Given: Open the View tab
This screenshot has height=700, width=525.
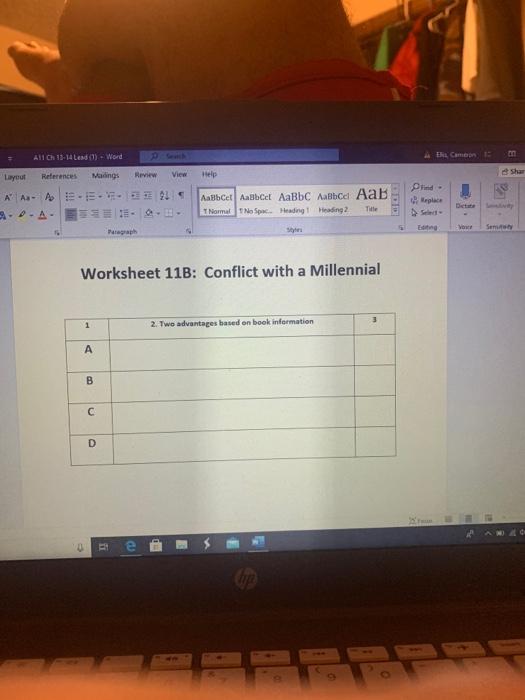Looking at the screenshot, I should tap(179, 174).
